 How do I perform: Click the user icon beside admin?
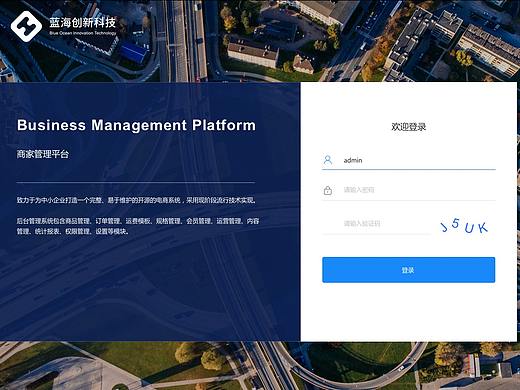point(328,160)
